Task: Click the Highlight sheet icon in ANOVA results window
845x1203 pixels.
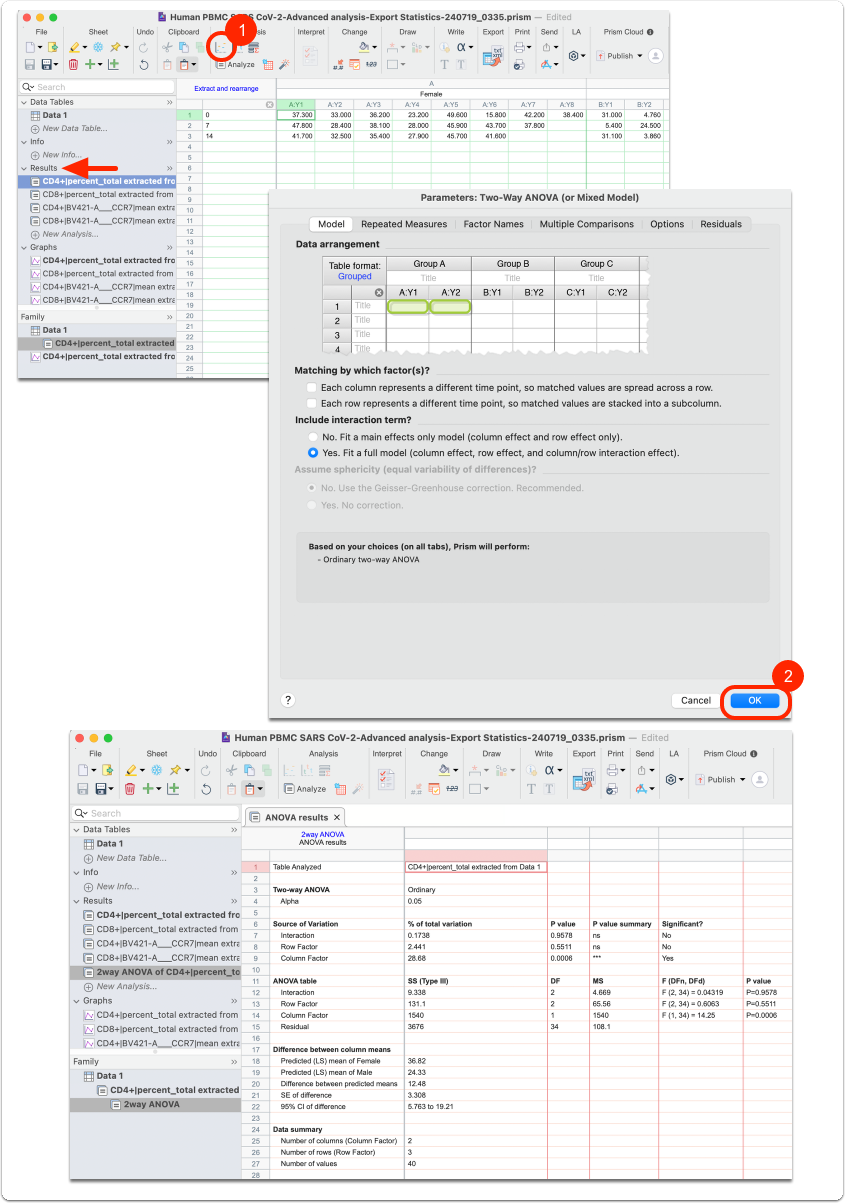Action: pos(131,770)
